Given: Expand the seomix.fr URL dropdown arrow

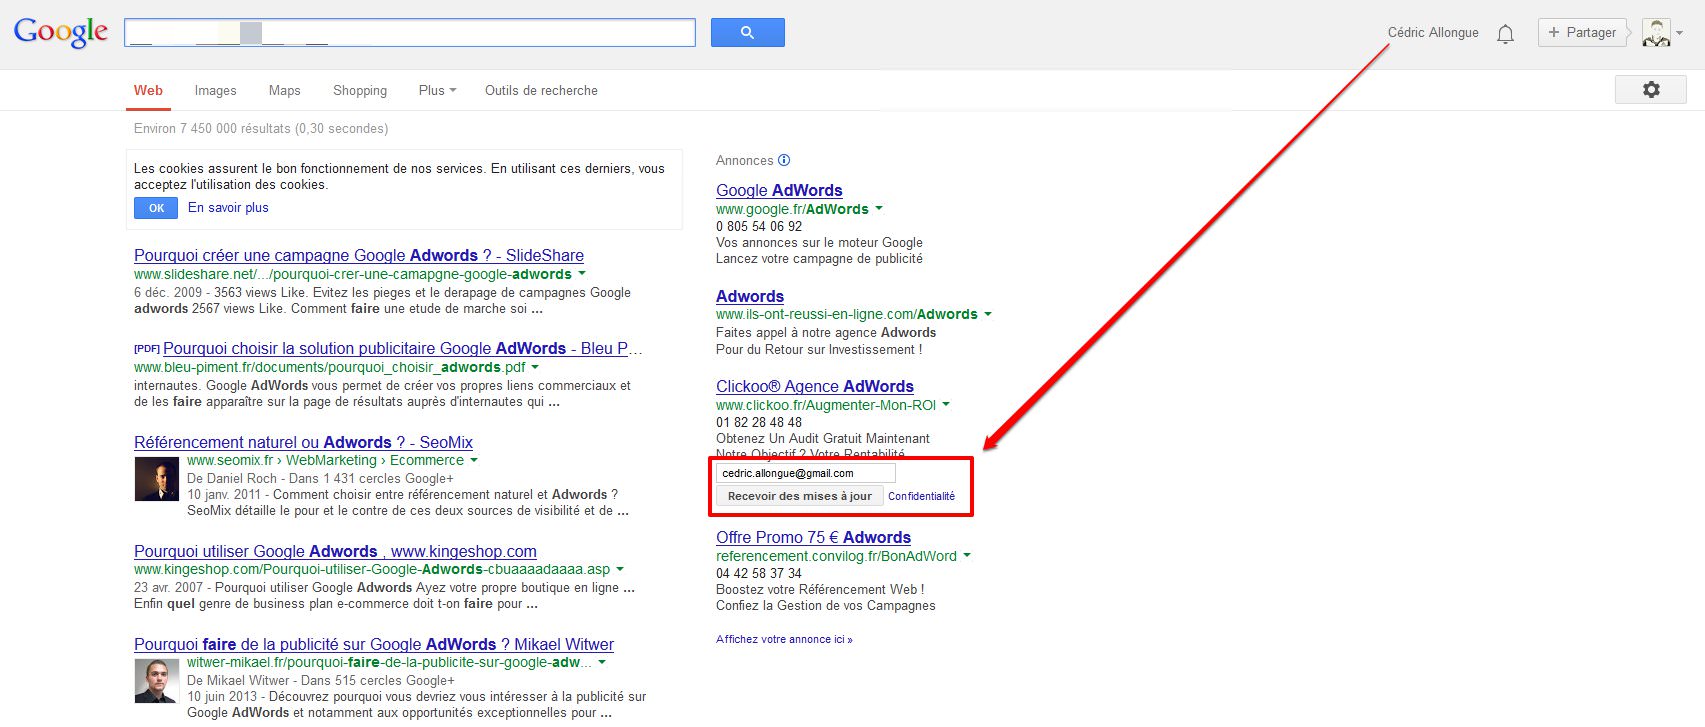Looking at the screenshot, I should point(474,460).
